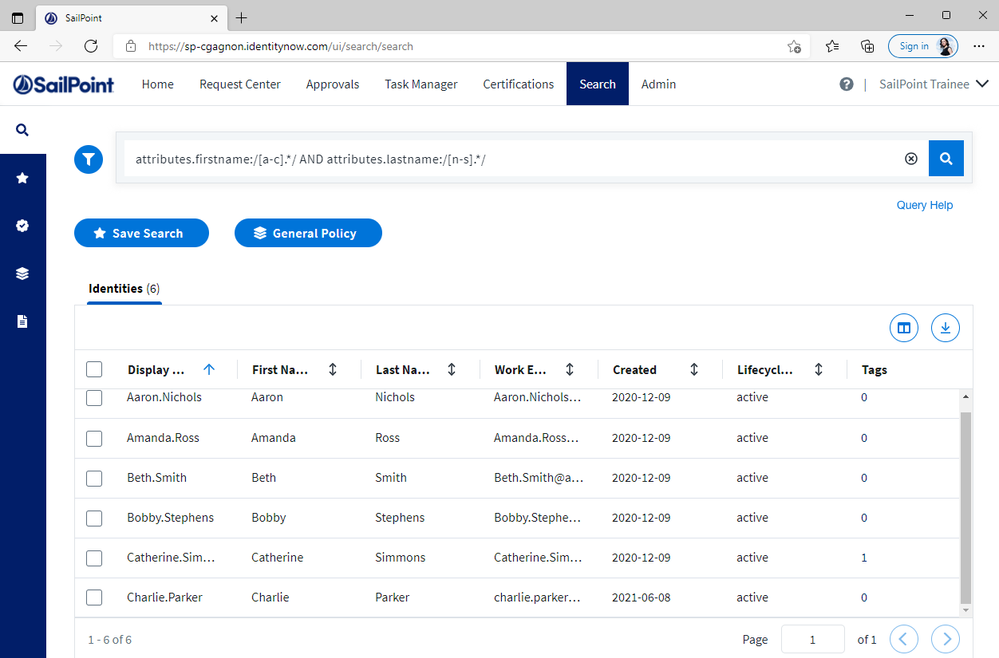Open the column chooser icon above table

click(904, 327)
